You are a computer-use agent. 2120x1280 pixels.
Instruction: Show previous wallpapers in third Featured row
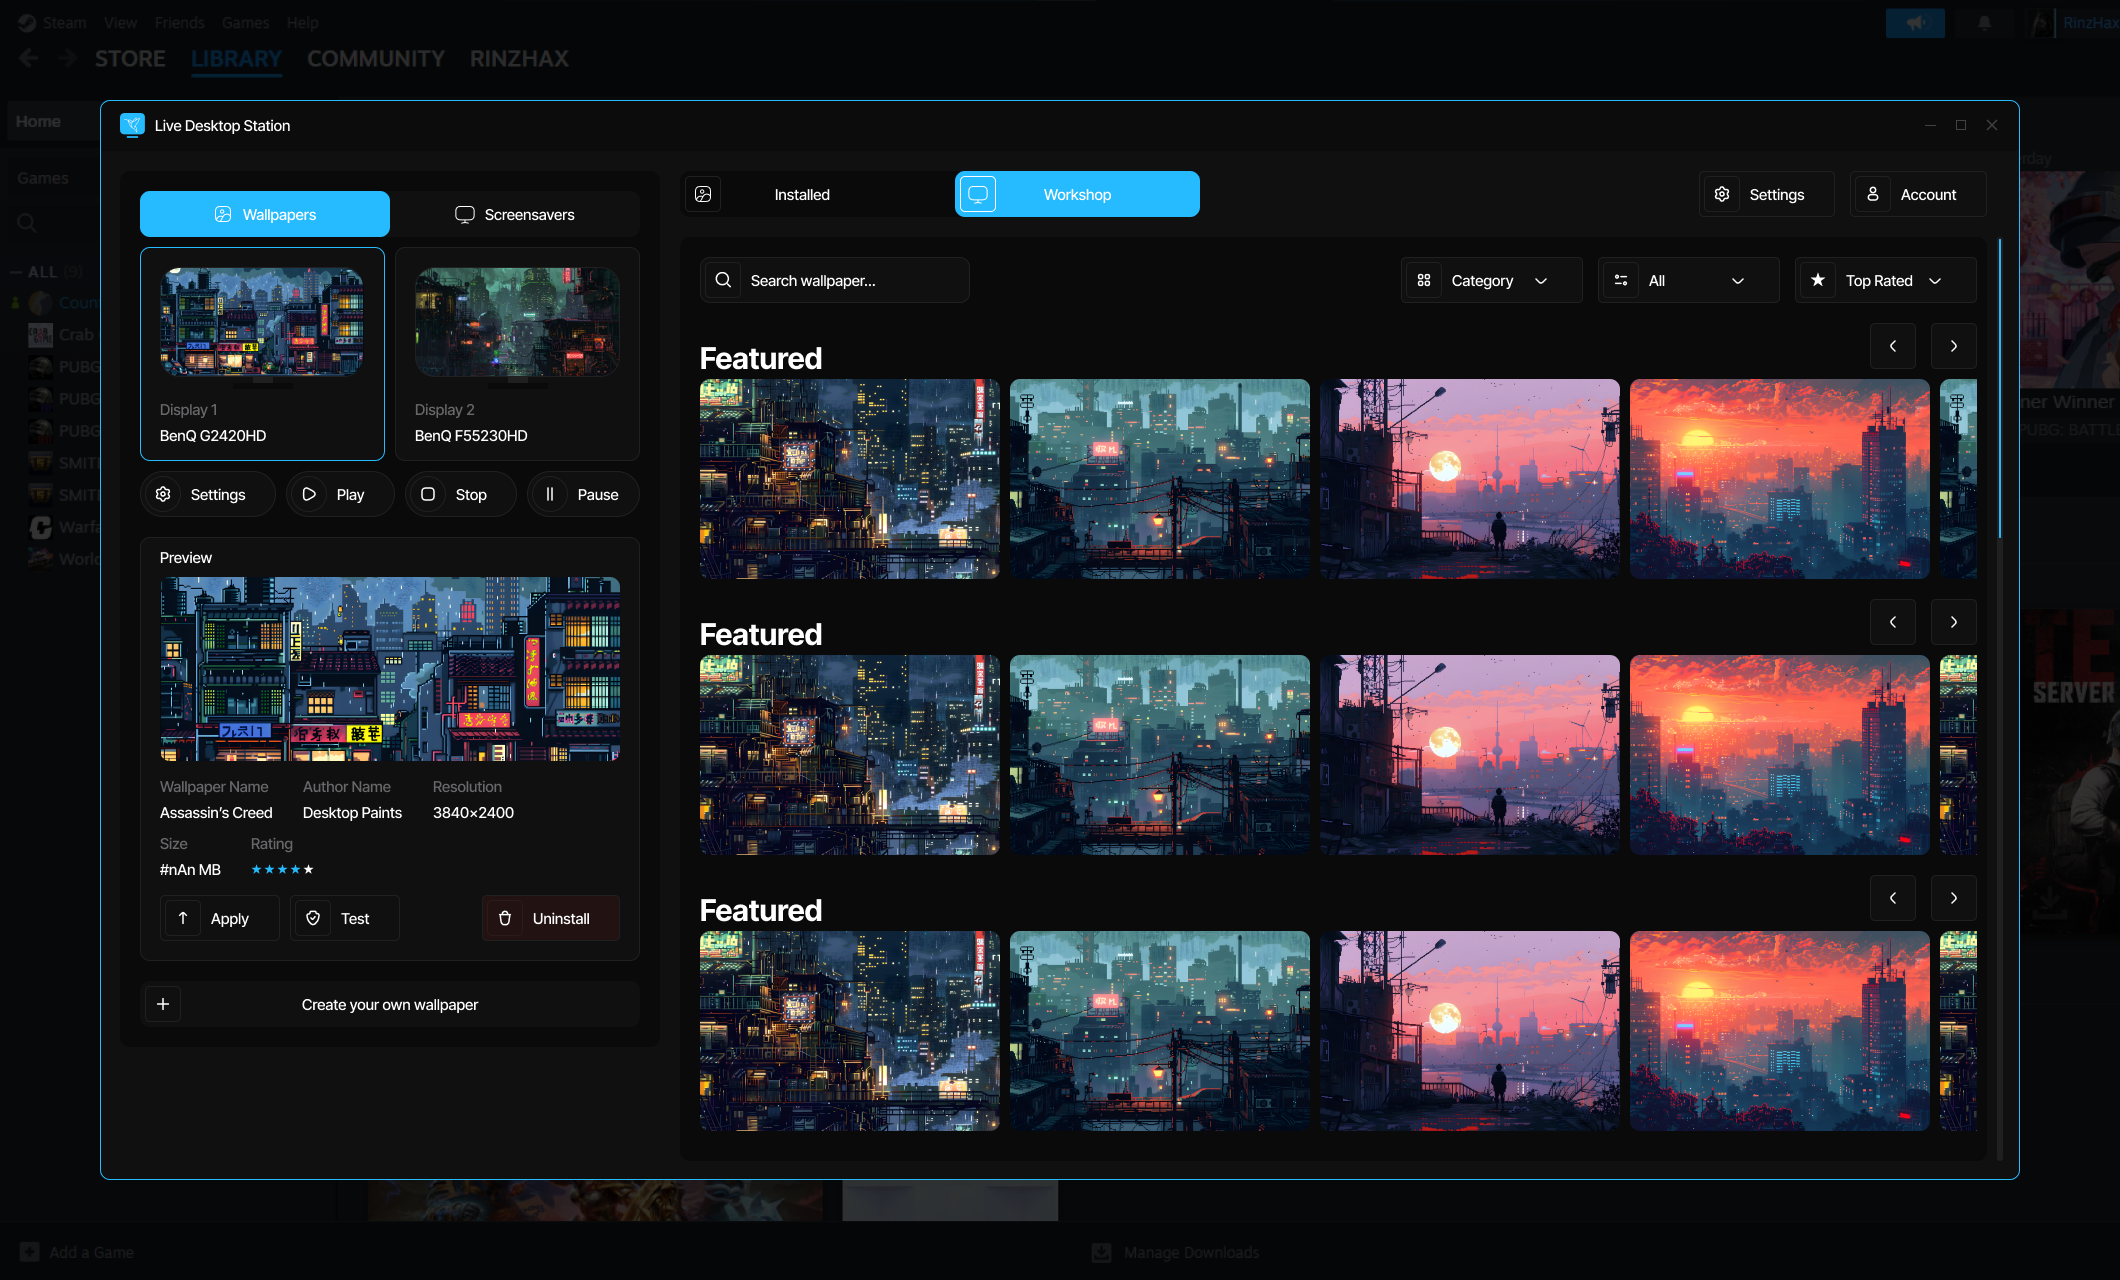(1893, 898)
